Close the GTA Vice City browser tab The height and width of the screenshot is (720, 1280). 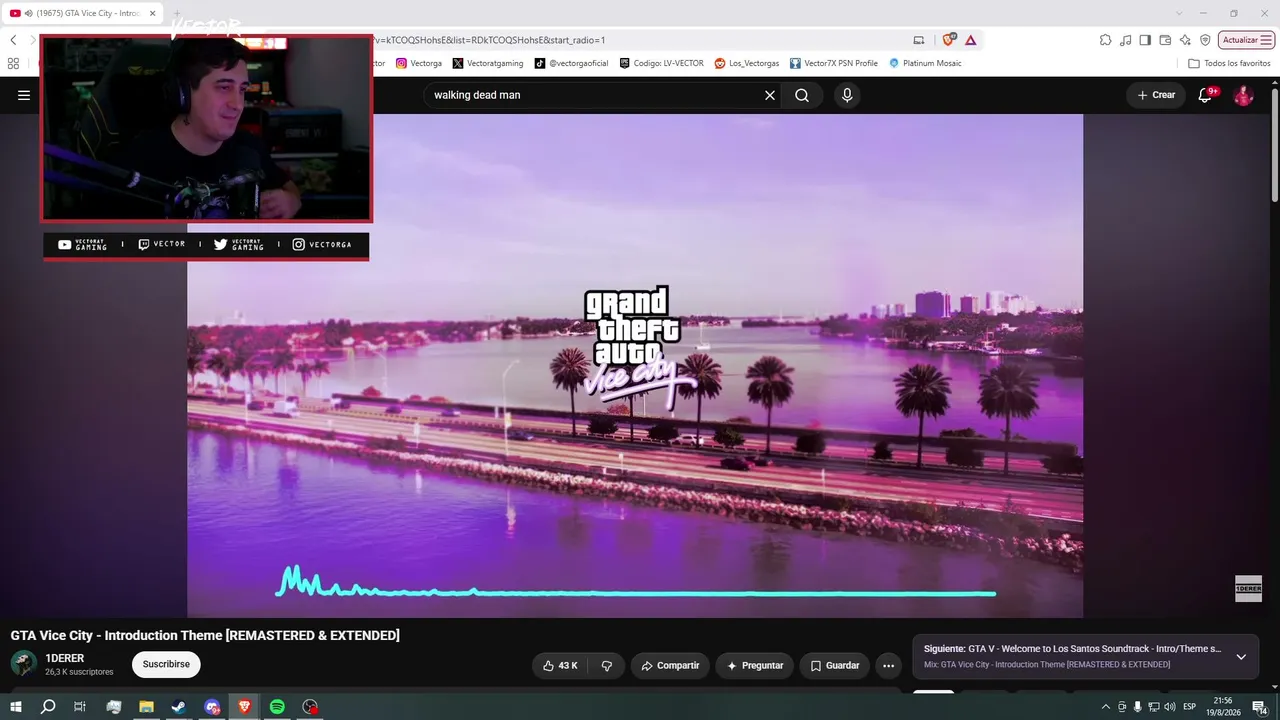[153, 13]
